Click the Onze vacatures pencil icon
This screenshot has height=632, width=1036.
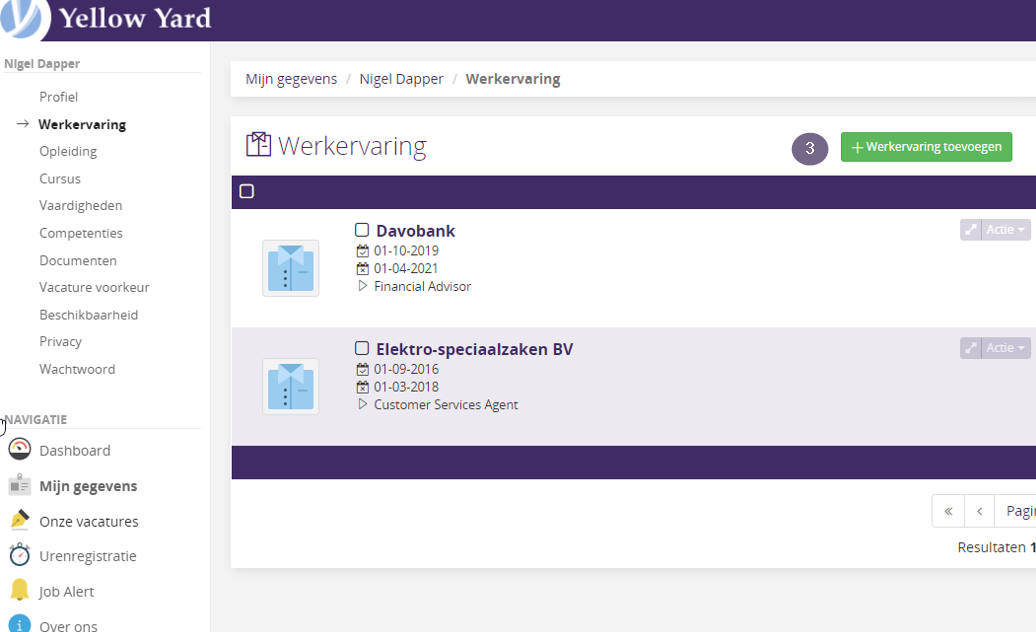click(x=20, y=520)
